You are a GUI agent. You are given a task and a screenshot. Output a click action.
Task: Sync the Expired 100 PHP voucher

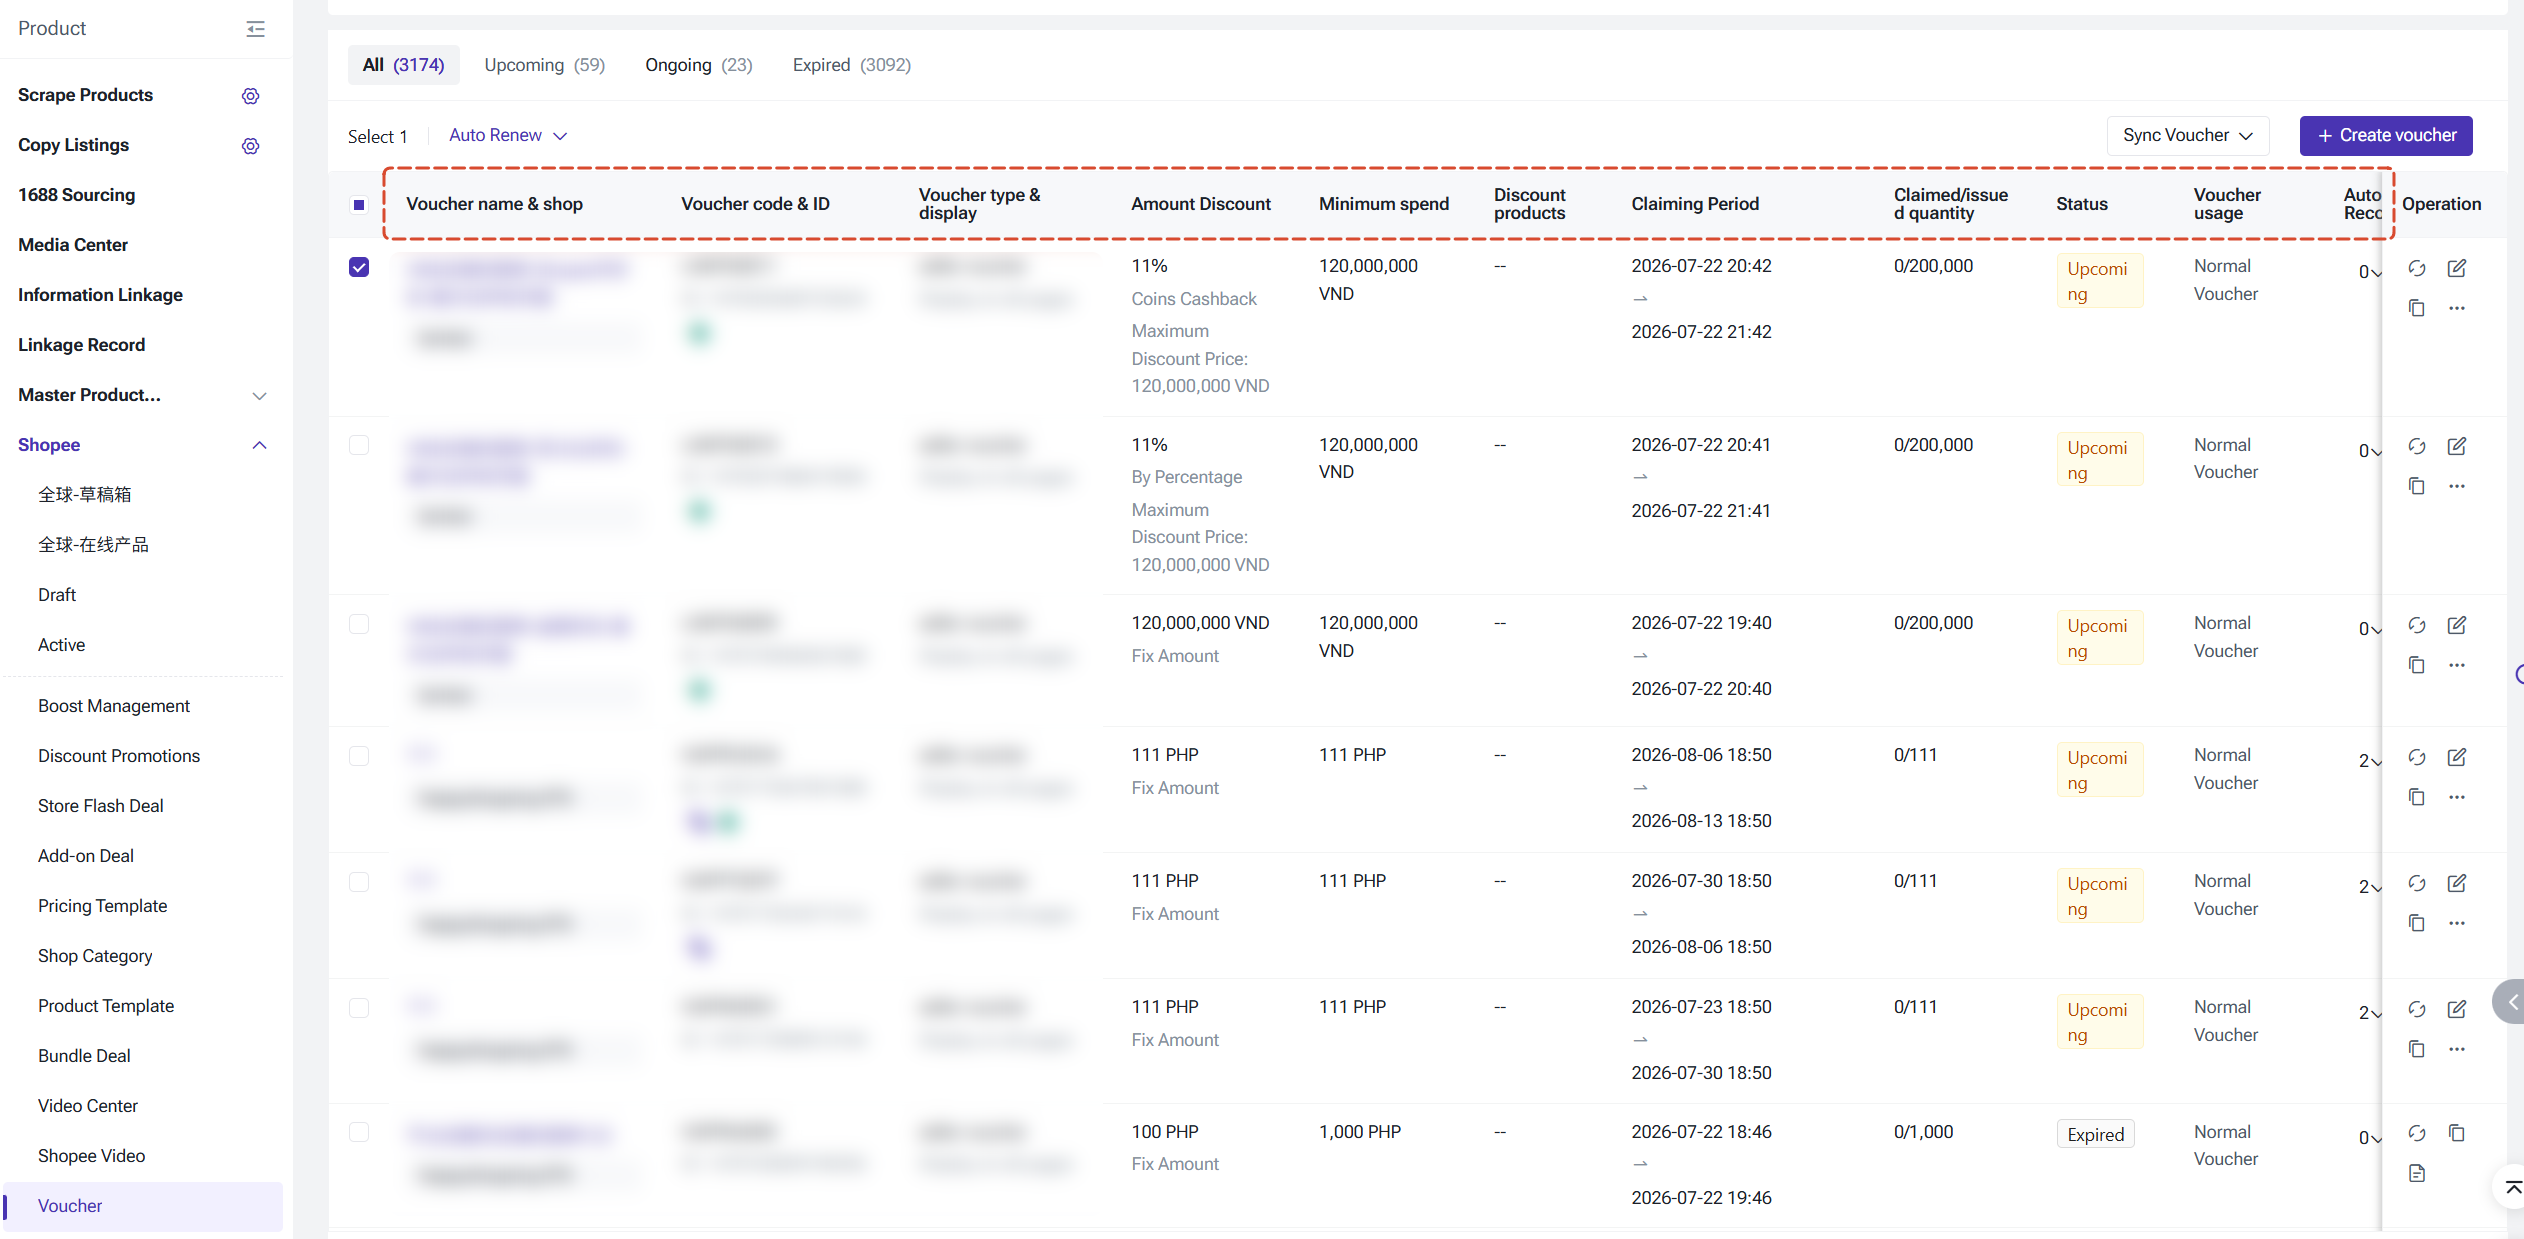tap(2417, 1133)
